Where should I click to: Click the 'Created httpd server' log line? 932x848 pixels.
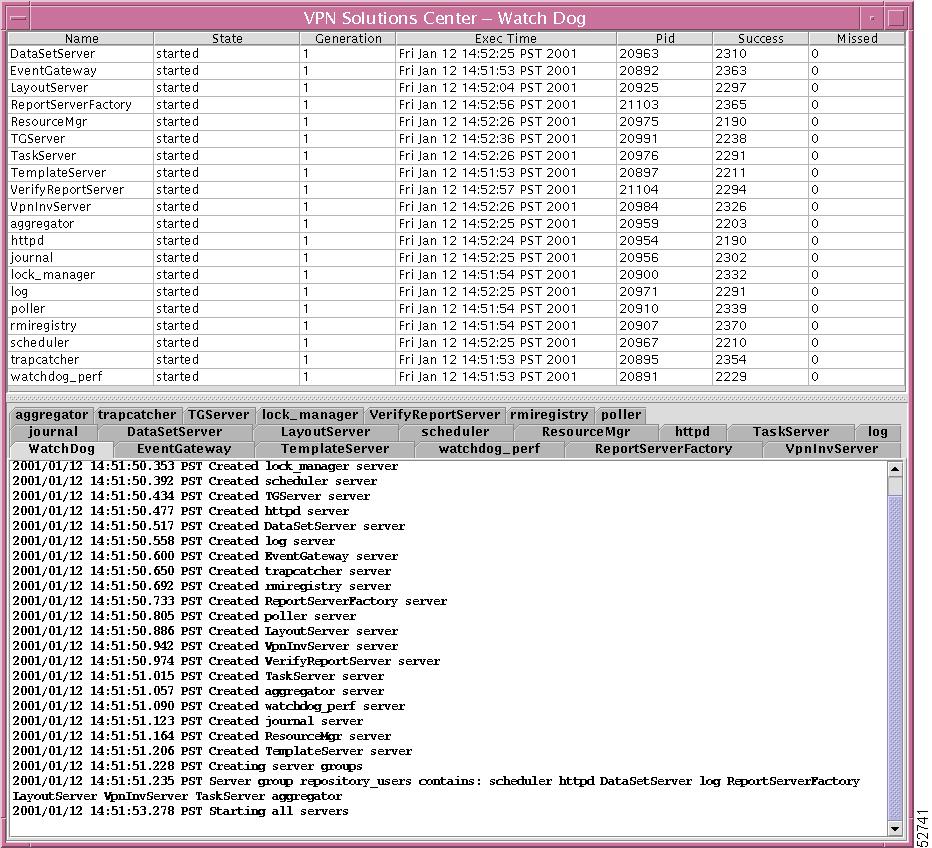181,511
